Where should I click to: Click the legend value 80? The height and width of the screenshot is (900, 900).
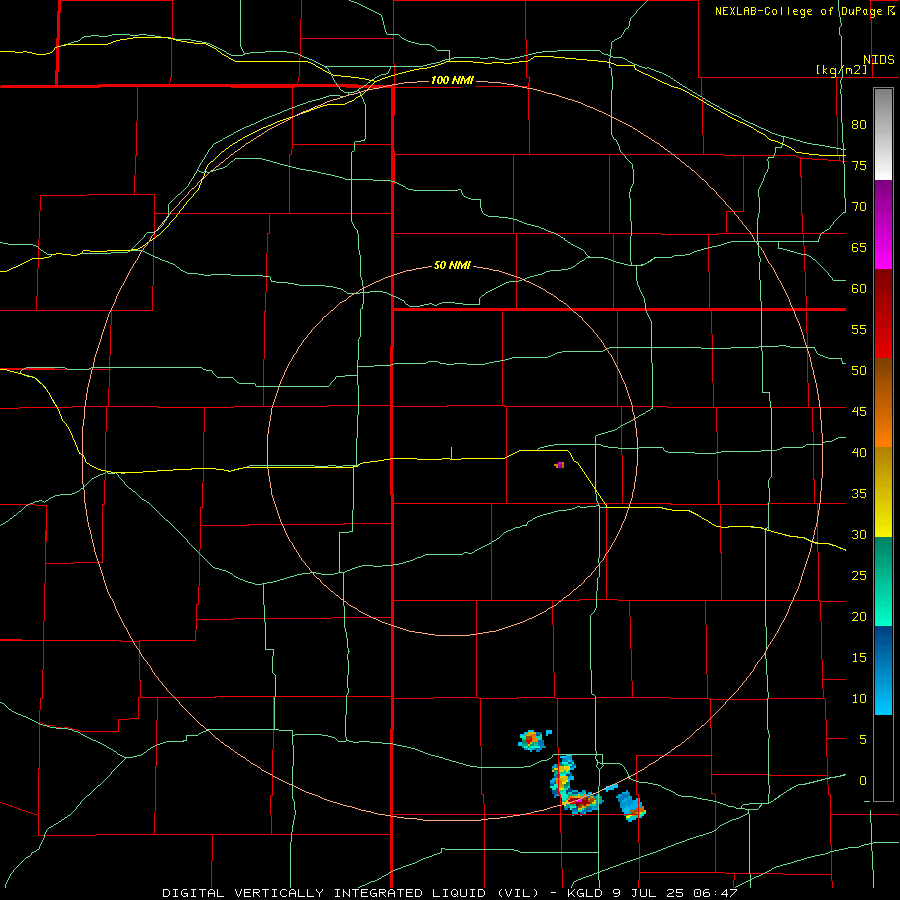(x=859, y=125)
